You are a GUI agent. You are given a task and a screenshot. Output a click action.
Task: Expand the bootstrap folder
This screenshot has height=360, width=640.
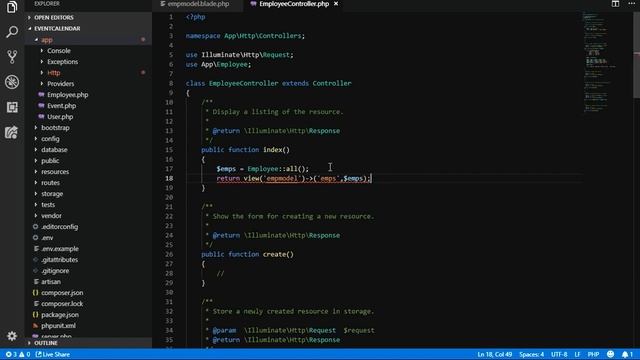(89, 128)
